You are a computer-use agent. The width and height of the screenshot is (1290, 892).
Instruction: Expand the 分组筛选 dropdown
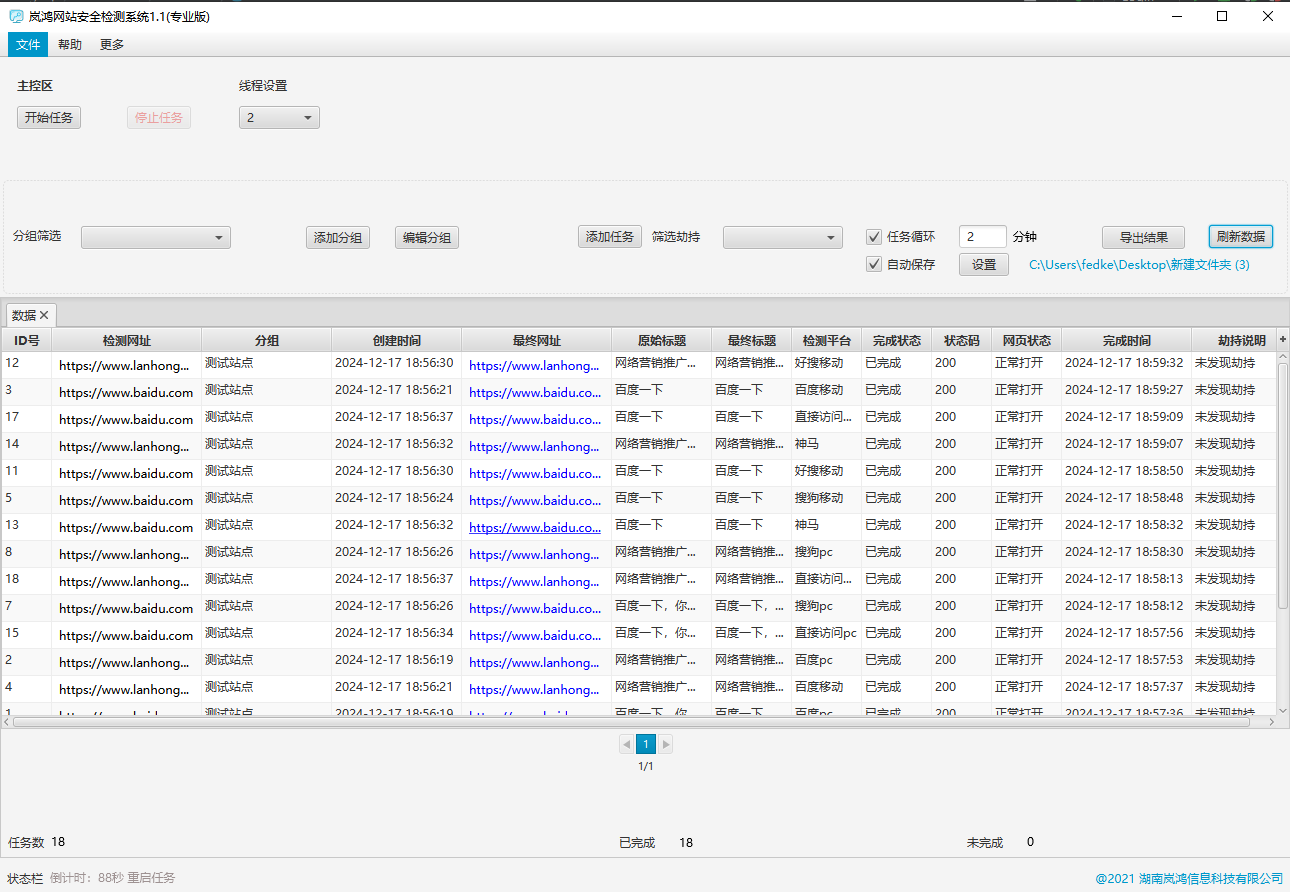coord(156,237)
